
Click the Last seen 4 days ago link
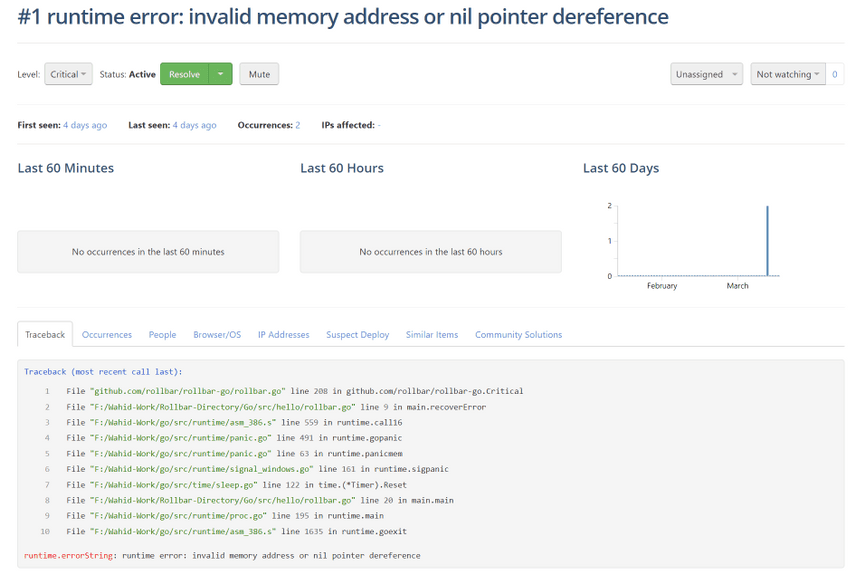click(x=194, y=125)
